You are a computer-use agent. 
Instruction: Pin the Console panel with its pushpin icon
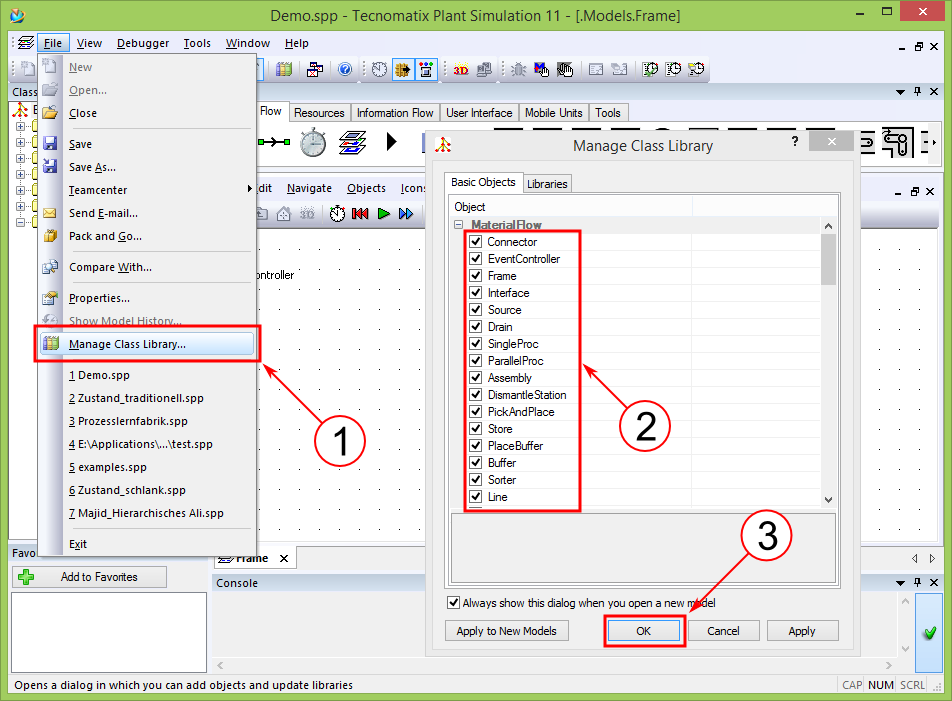point(917,582)
